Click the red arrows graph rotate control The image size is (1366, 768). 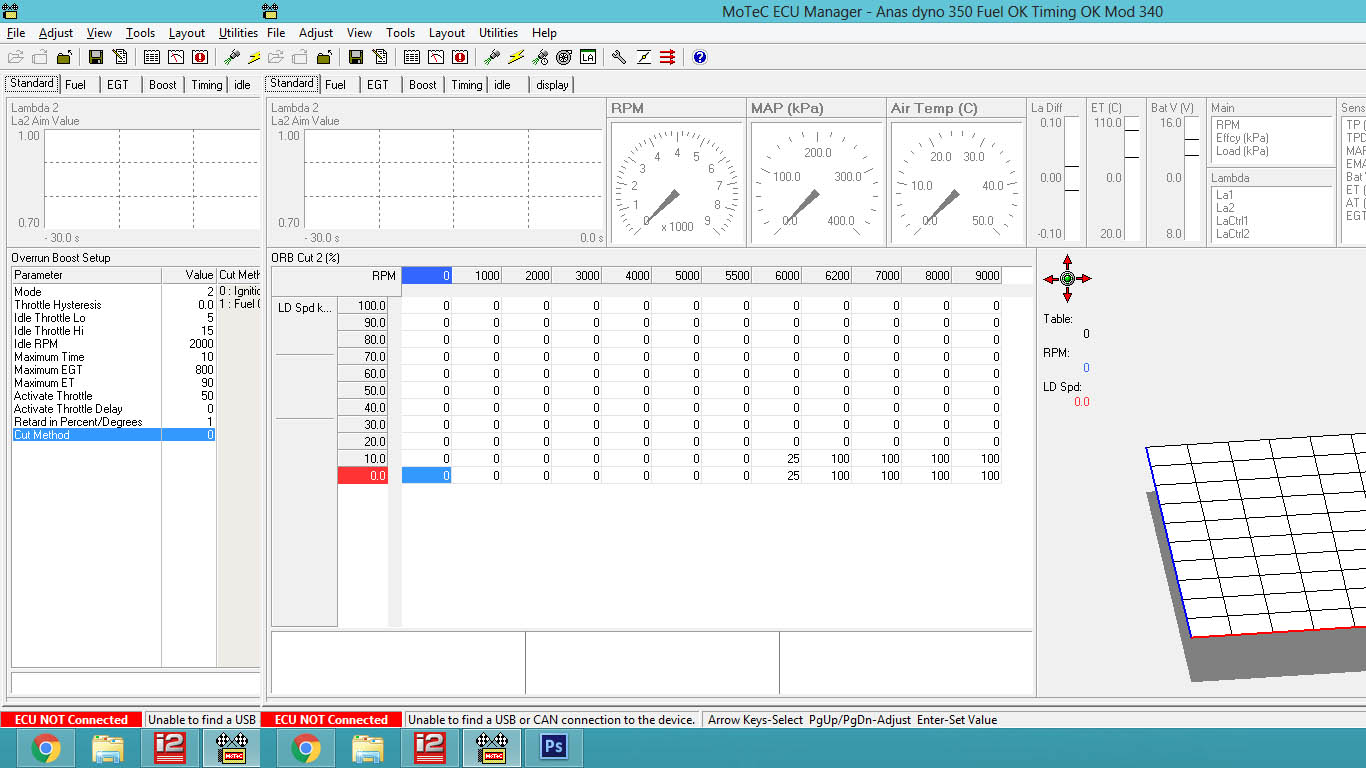pos(1067,278)
